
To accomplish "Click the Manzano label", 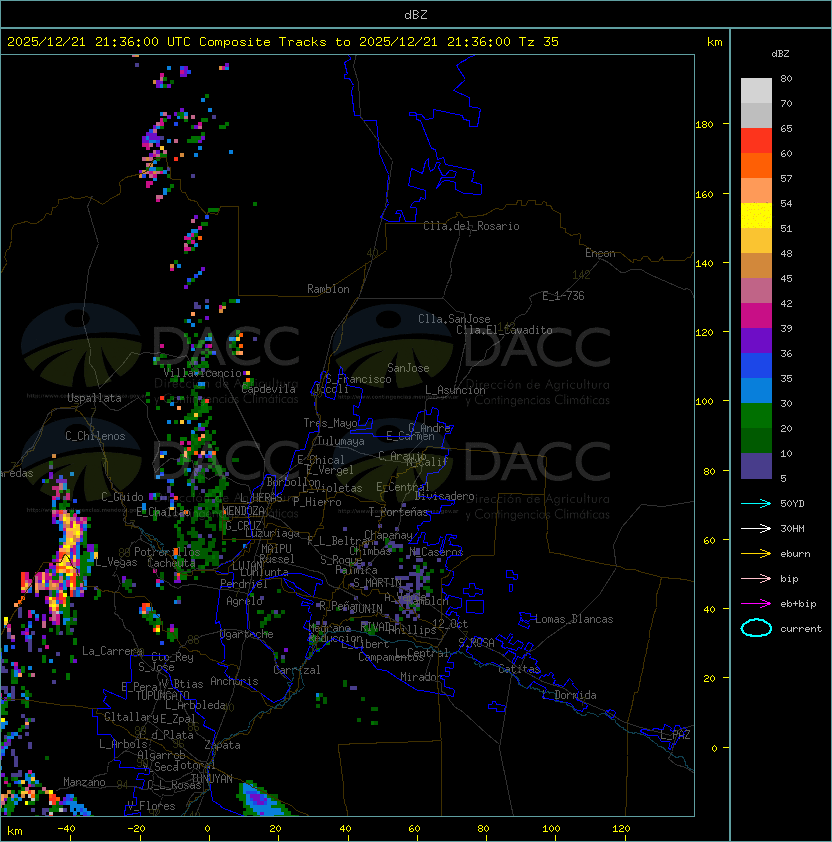I will (x=84, y=782).
